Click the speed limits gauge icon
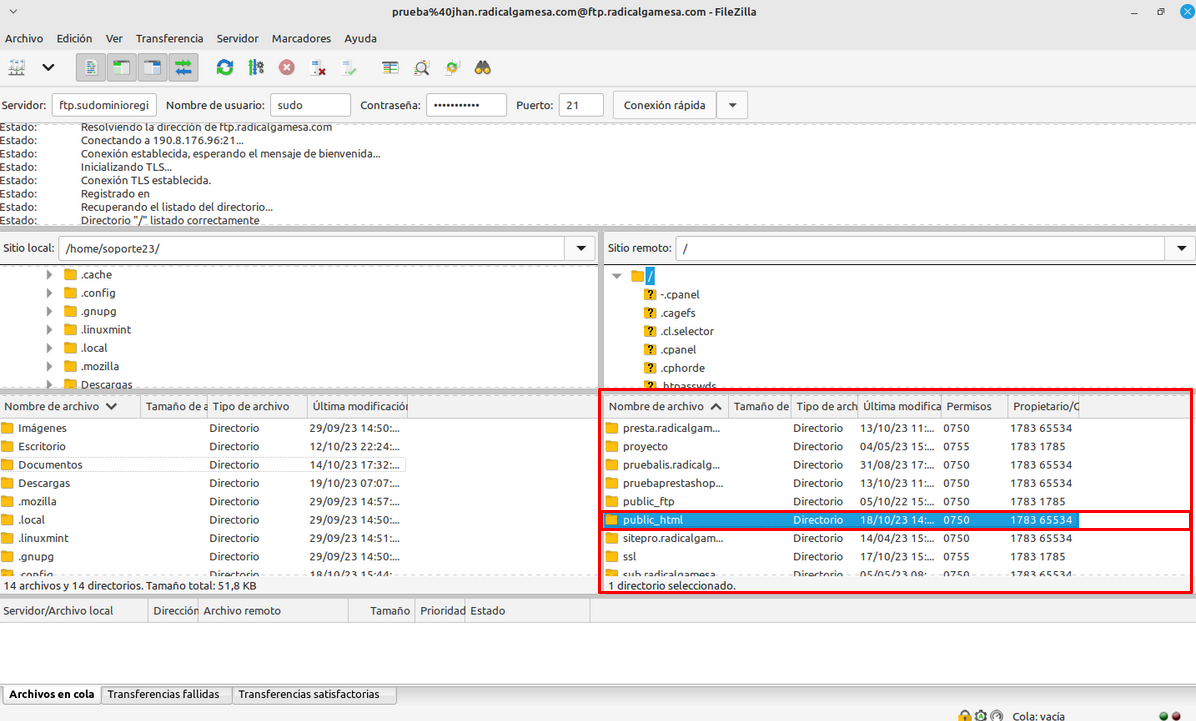Viewport: 1196px width, 721px height. (996, 716)
